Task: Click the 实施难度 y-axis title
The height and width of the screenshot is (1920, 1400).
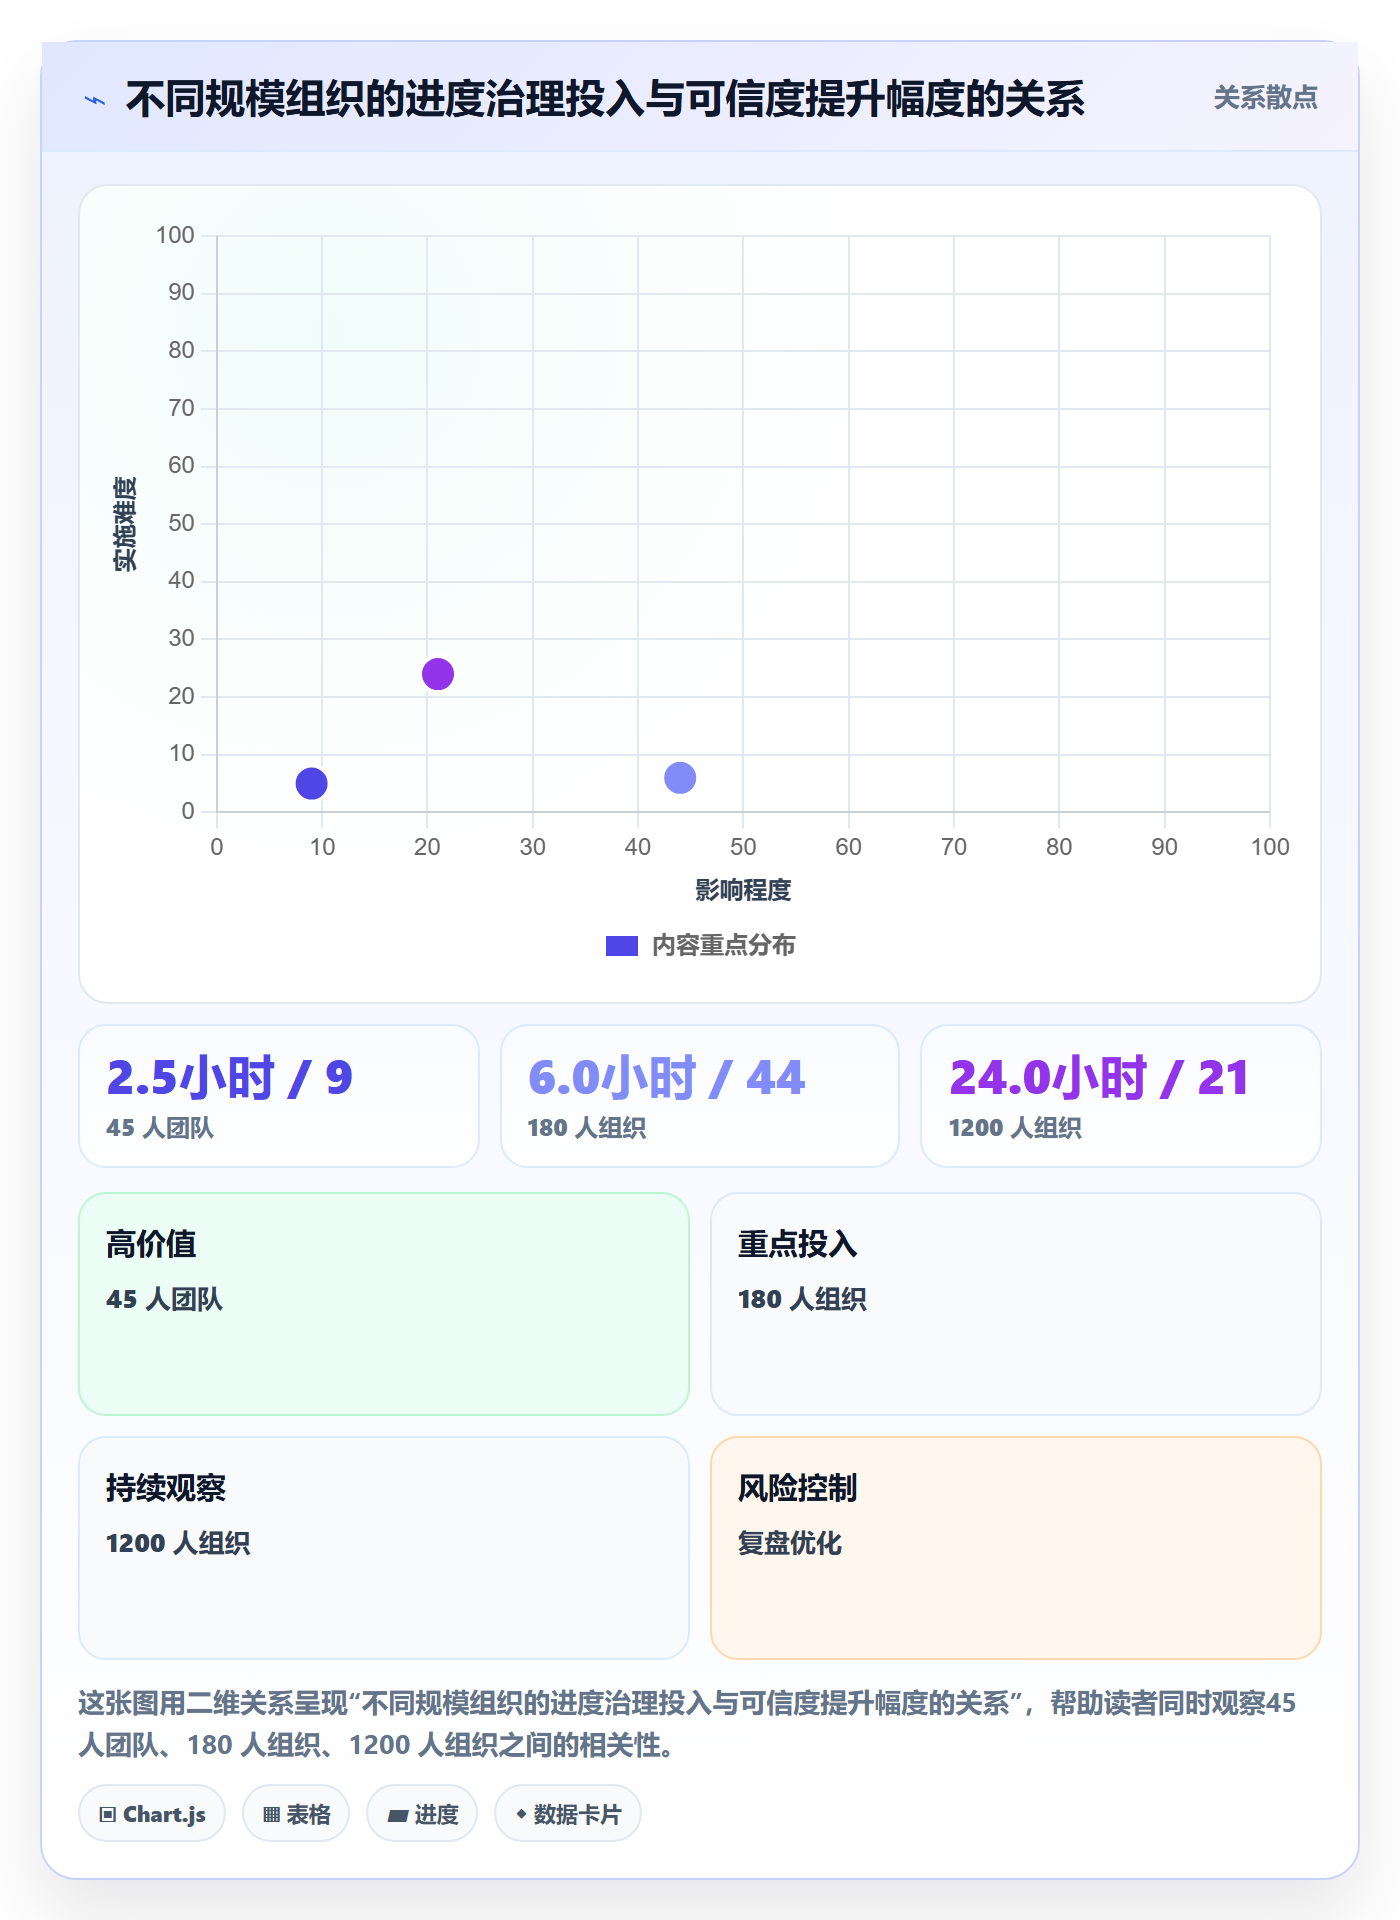Action: pos(125,524)
